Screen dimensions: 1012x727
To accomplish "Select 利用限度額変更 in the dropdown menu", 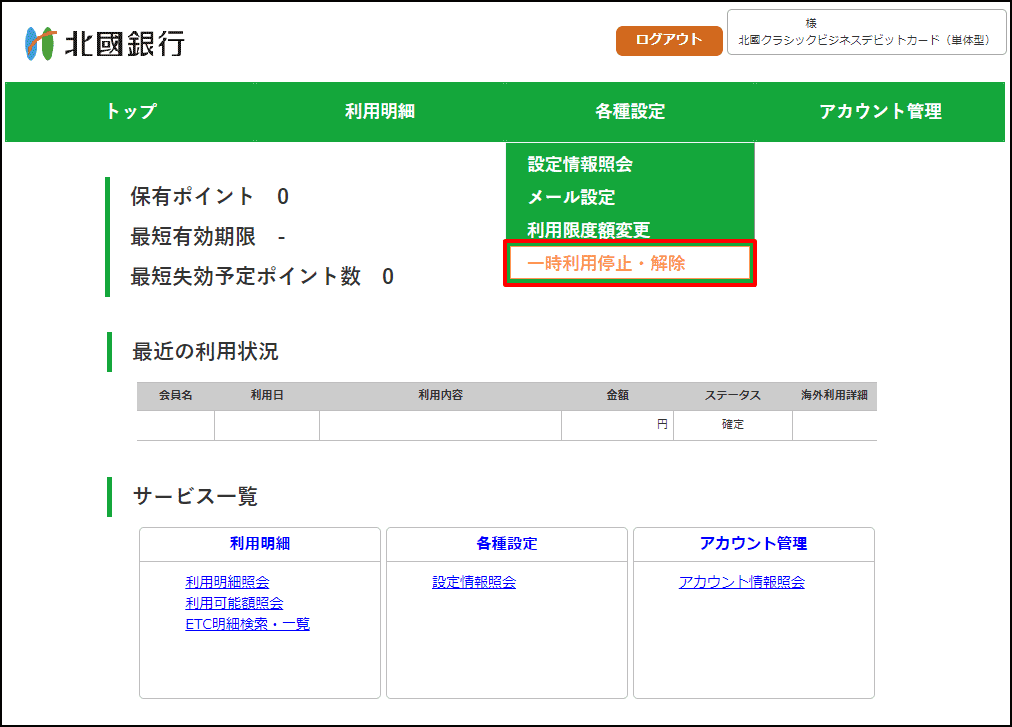I will pyautogui.click(x=588, y=231).
